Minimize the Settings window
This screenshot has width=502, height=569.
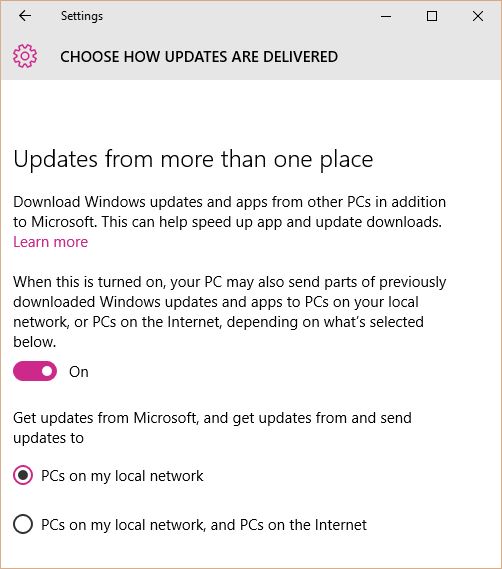click(x=386, y=16)
